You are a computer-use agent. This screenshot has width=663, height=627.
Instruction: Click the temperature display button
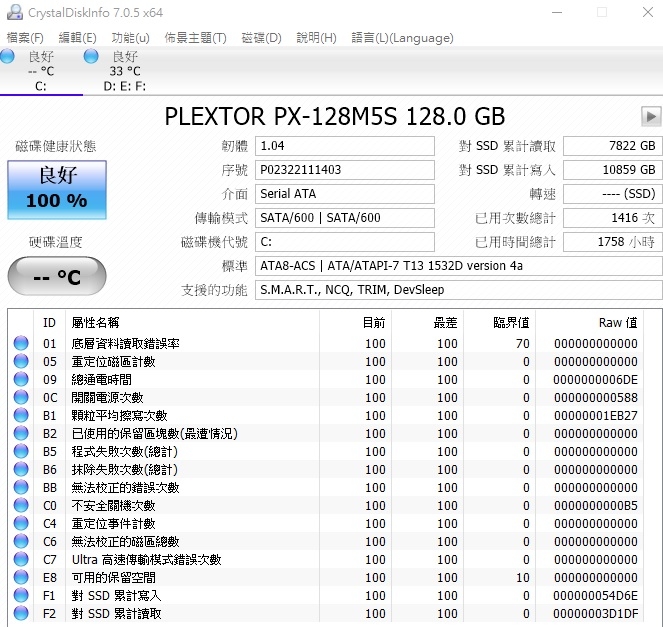(56, 277)
